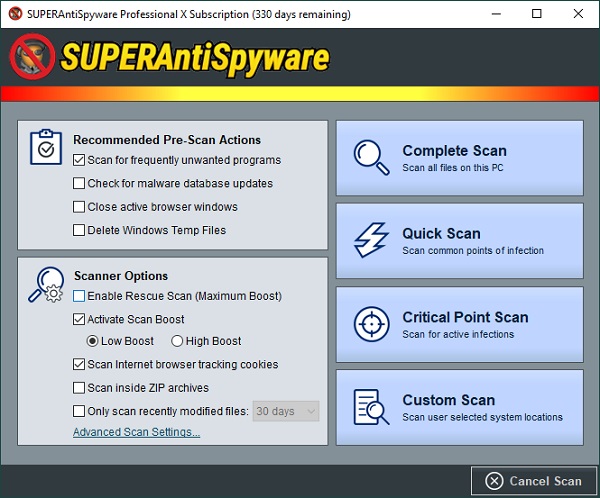Click the SUPERAntiSpyware logo in header
Image resolution: width=600 pixels, height=498 pixels.
pyautogui.click(x=169, y=57)
